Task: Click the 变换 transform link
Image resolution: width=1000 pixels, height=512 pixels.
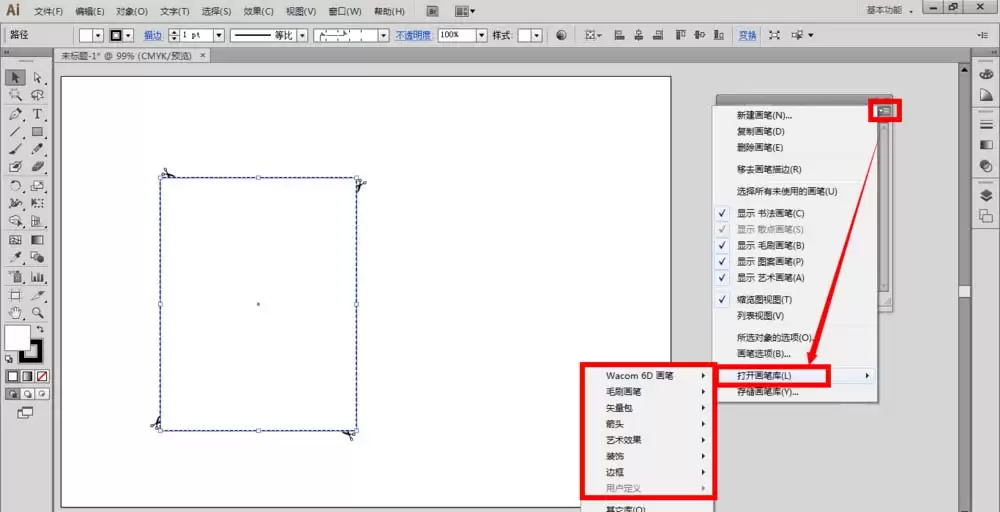Action: 747,35
